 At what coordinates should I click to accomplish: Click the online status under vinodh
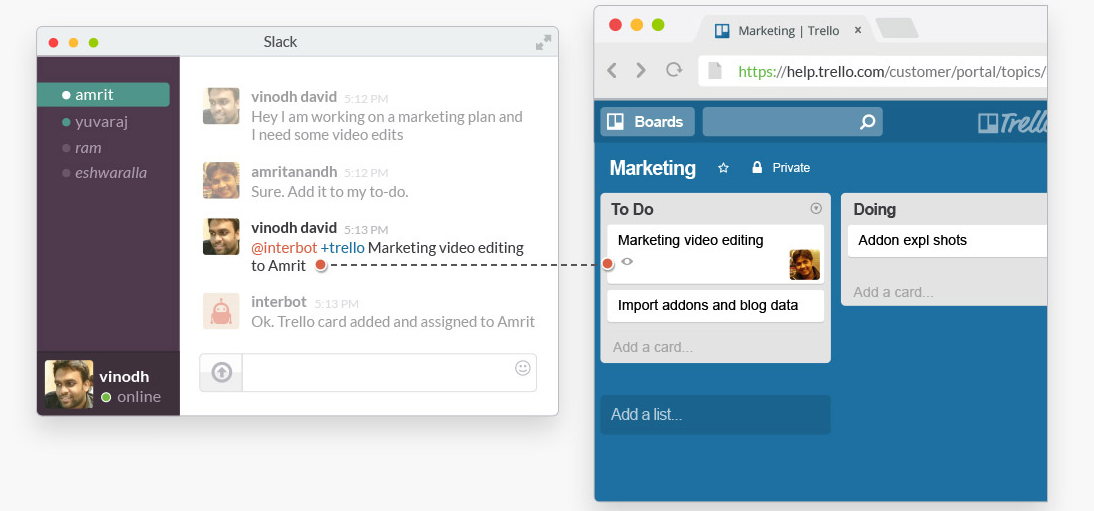(131, 397)
